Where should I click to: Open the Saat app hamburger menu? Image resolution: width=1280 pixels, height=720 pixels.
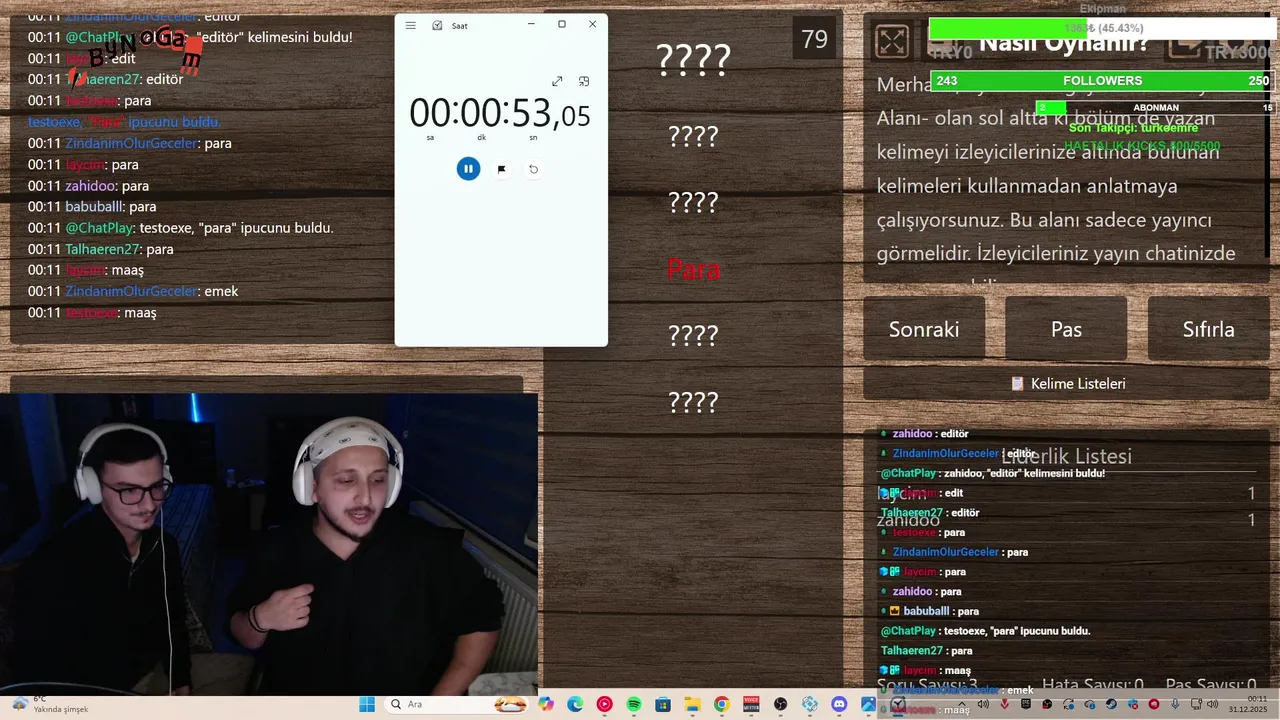(x=410, y=25)
